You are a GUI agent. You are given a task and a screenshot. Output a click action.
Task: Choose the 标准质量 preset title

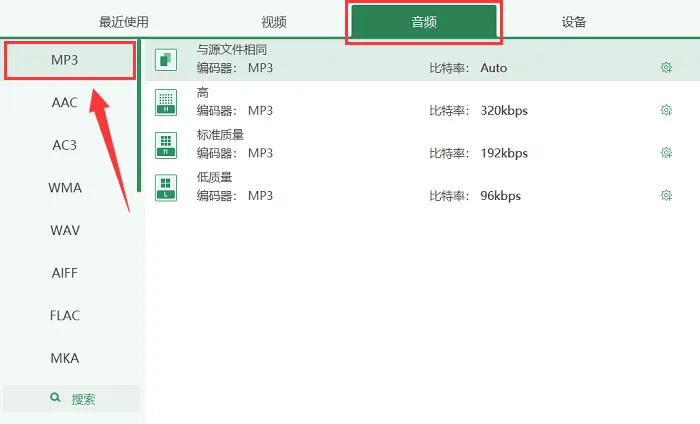[220, 135]
